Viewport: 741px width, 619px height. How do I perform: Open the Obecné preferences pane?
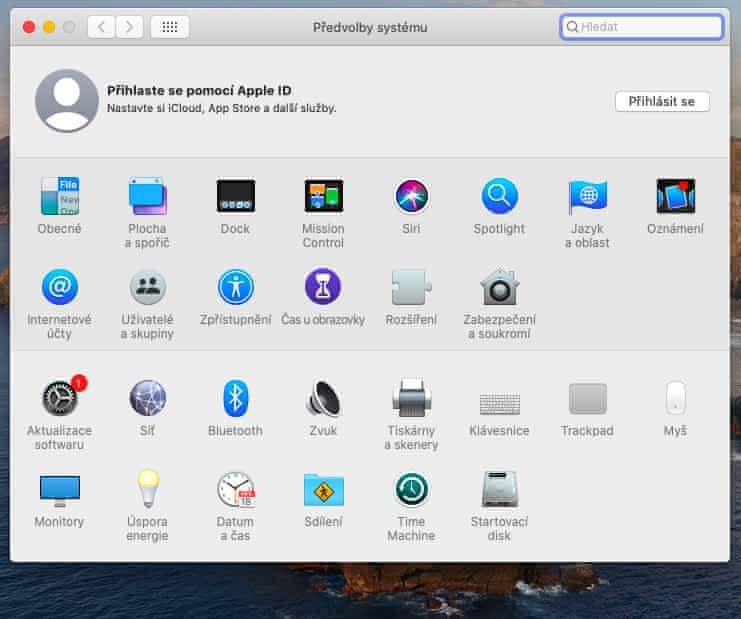pos(59,197)
